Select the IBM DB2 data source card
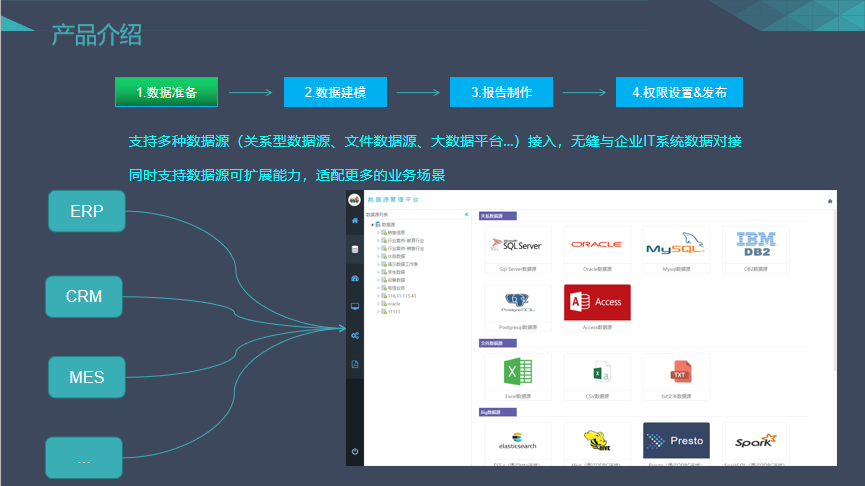 (756, 249)
